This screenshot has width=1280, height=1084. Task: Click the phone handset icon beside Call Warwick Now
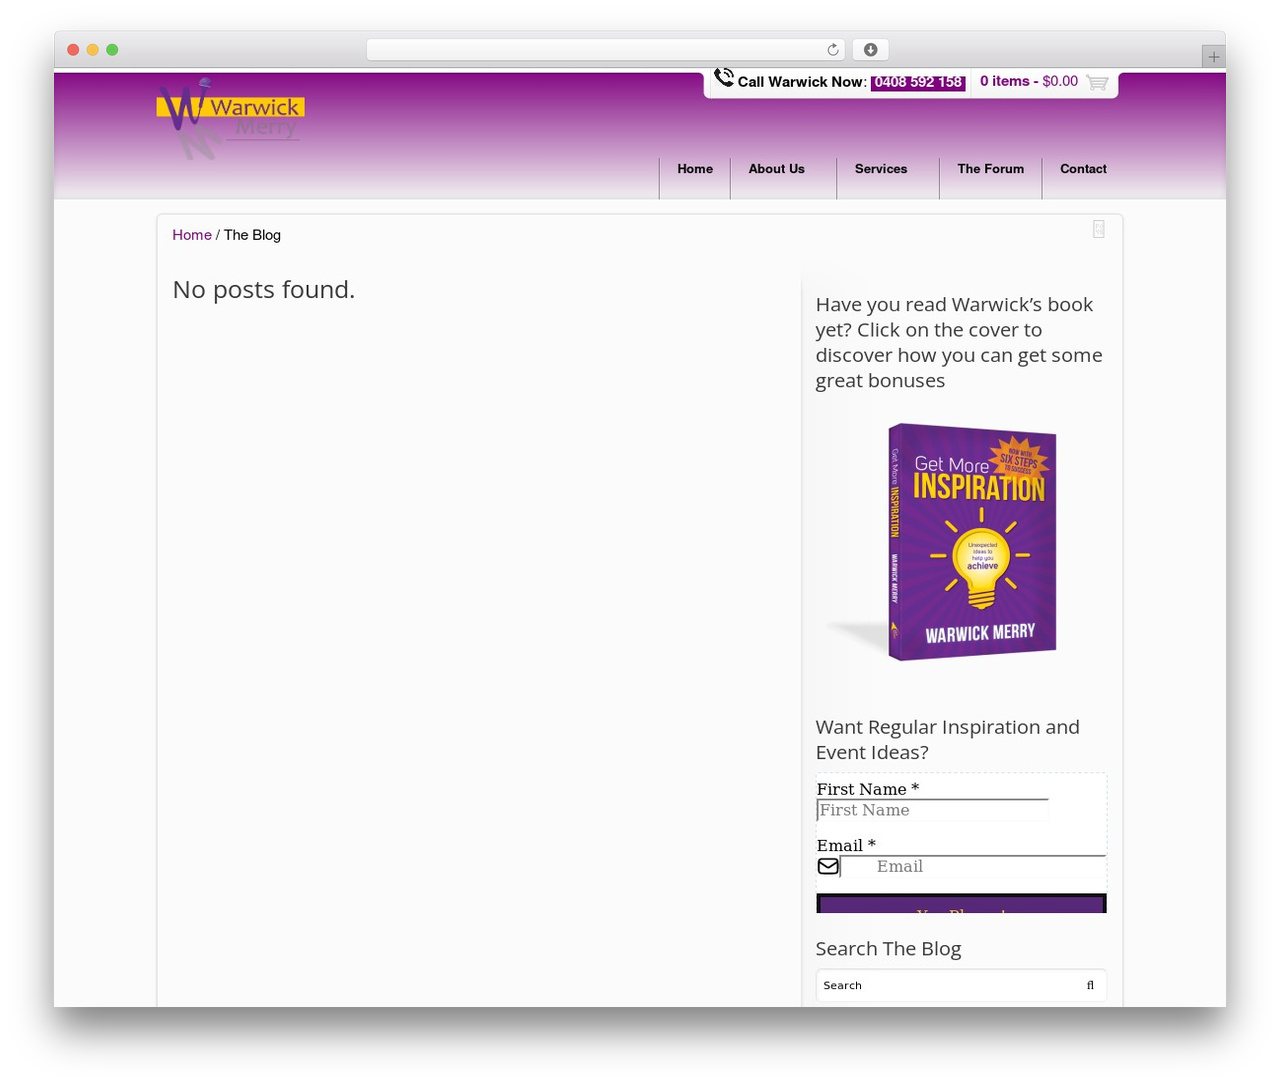(x=724, y=78)
